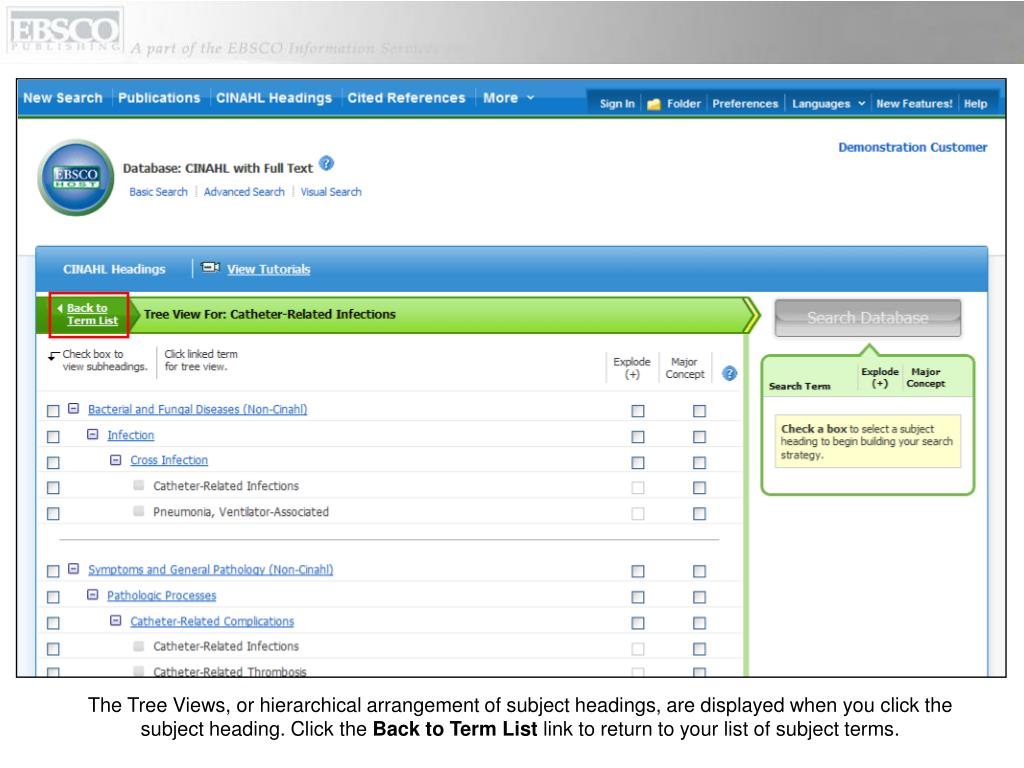This screenshot has width=1024, height=768.
Task: Click Demonstration Customer text
Action: [x=912, y=148]
